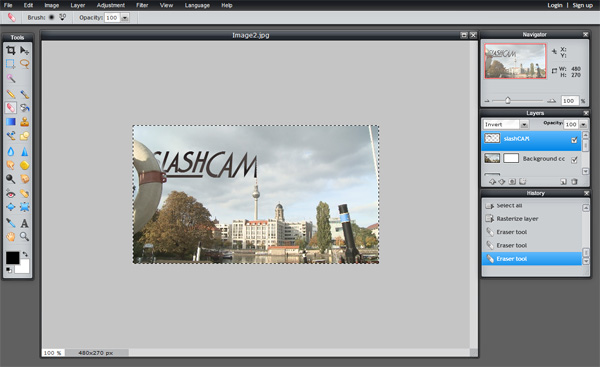The width and height of the screenshot is (600, 367).
Task: Click the Navigator zoom percentage field
Action: pos(570,101)
